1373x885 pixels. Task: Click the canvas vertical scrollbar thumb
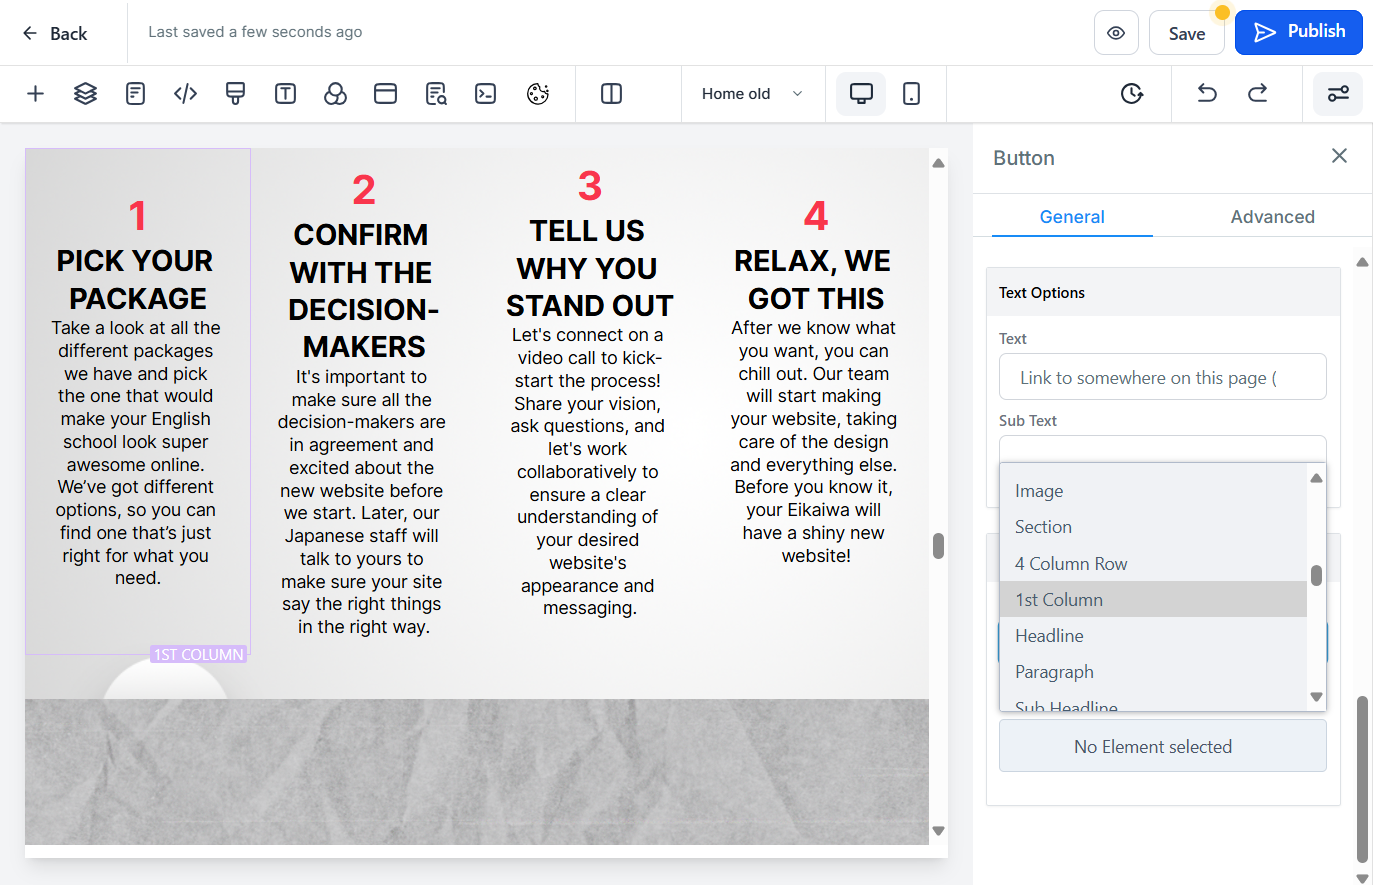[x=938, y=546]
